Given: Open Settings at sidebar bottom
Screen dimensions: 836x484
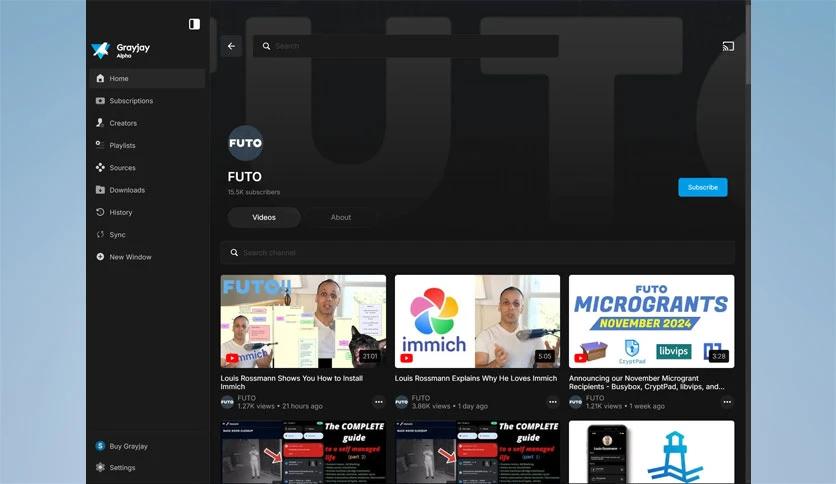Looking at the screenshot, I should tap(122, 467).
